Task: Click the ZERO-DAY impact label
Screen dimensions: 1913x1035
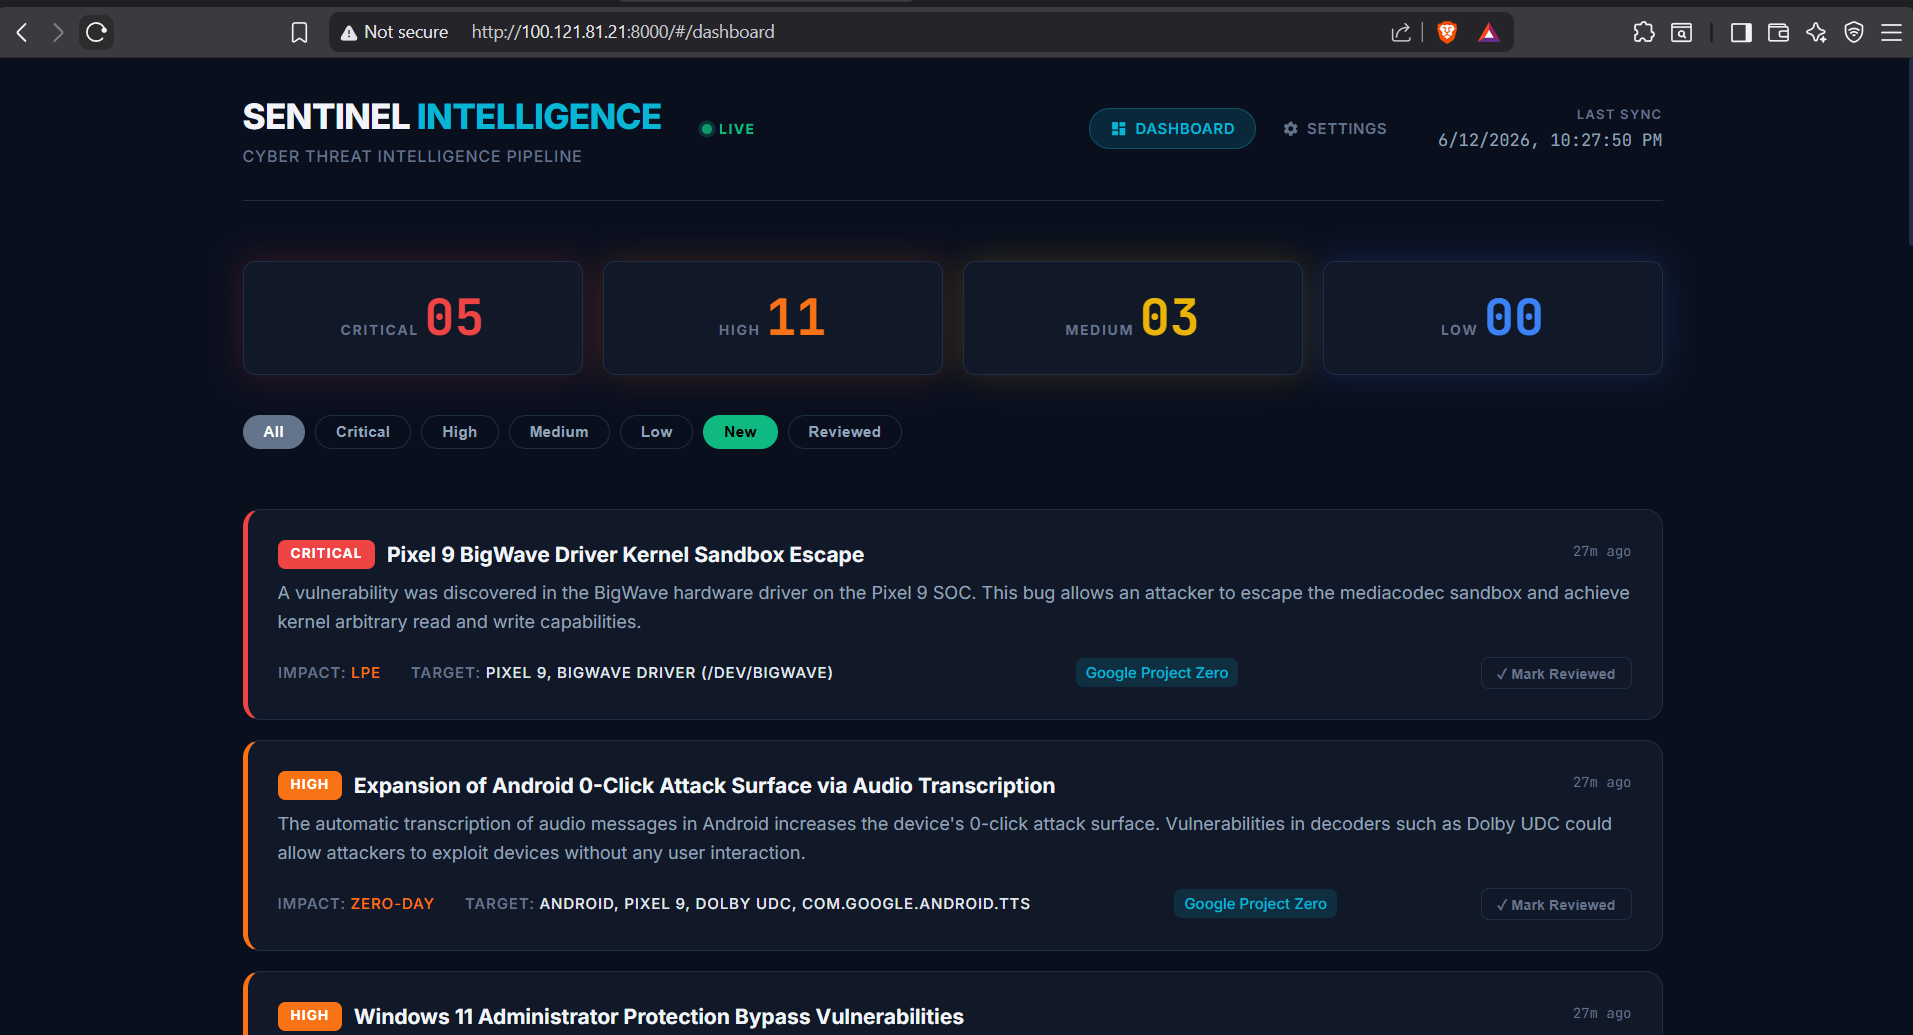Action: click(392, 904)
